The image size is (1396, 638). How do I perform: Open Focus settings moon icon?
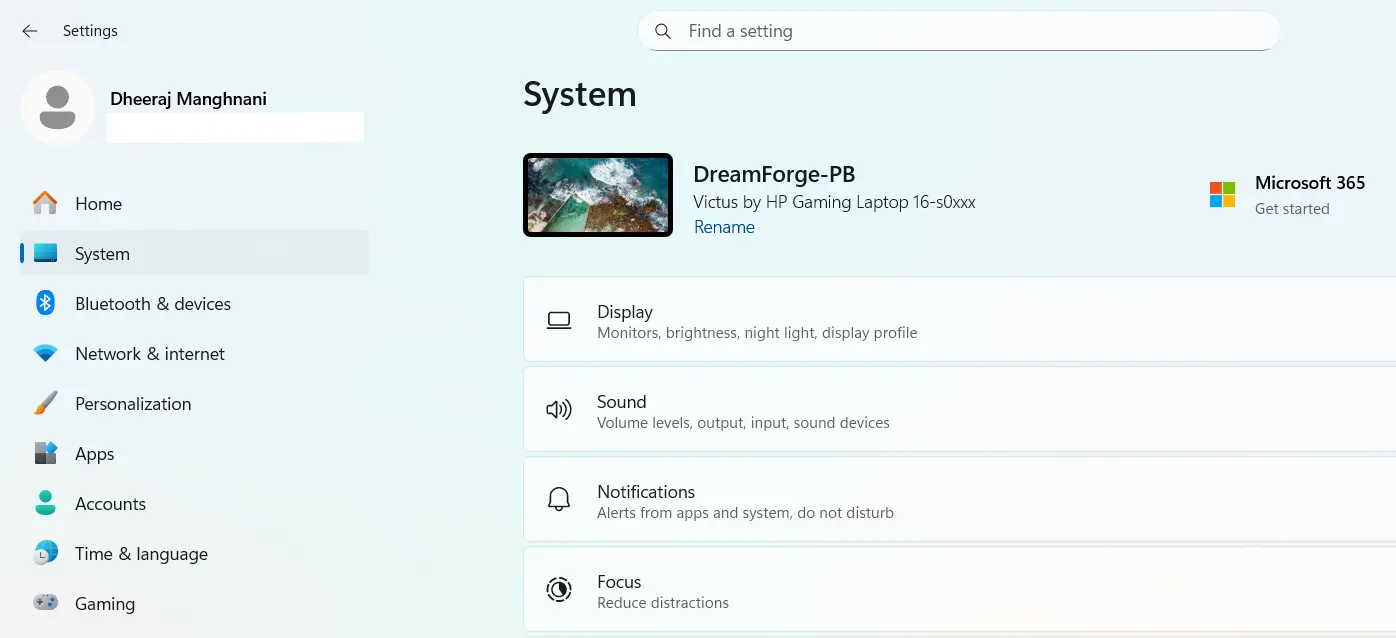tap(559, 589)
